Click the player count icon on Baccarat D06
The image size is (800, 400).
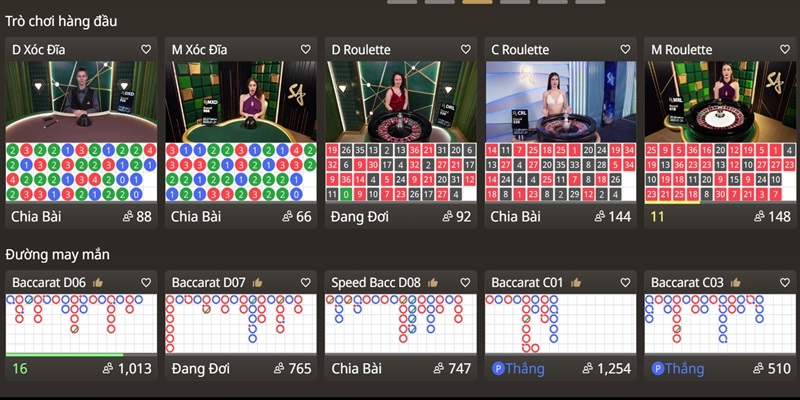coord(108,369)
